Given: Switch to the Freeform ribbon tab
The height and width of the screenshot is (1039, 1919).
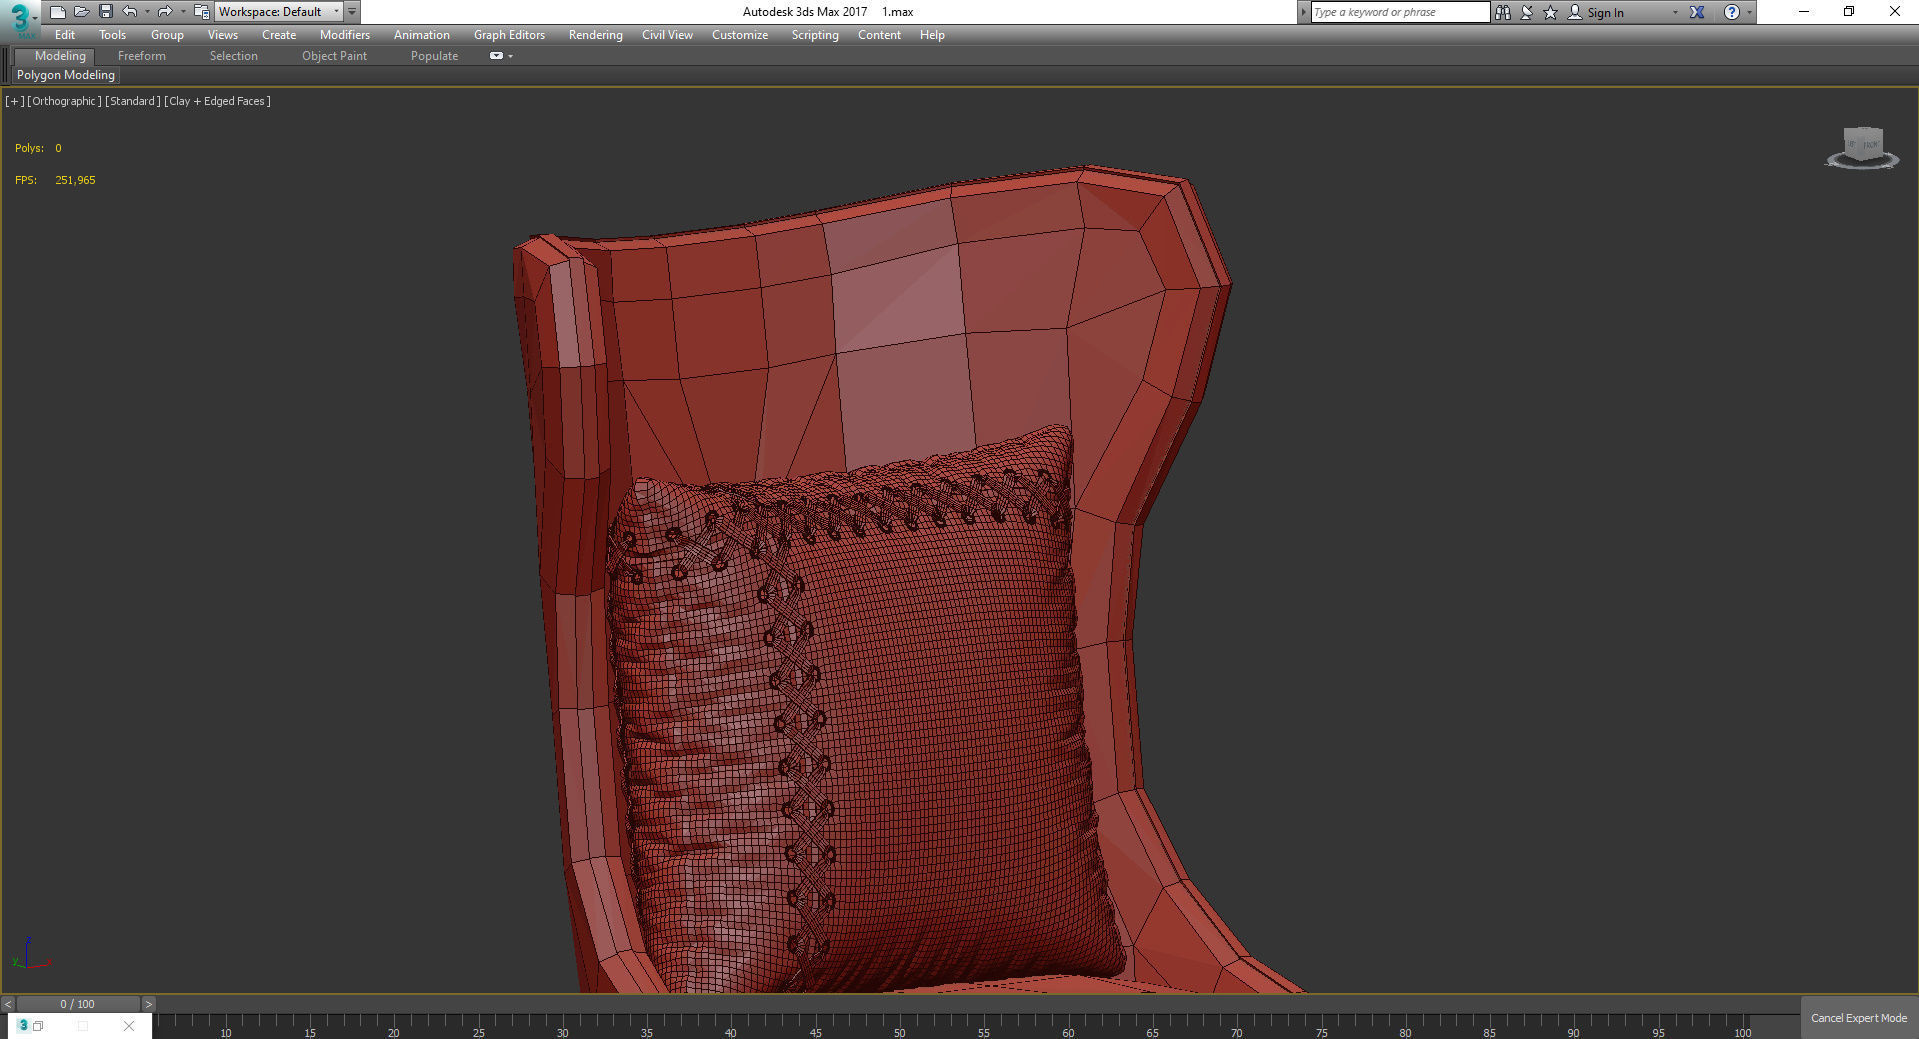Looking at the screenshot, I should pos(141,56).
